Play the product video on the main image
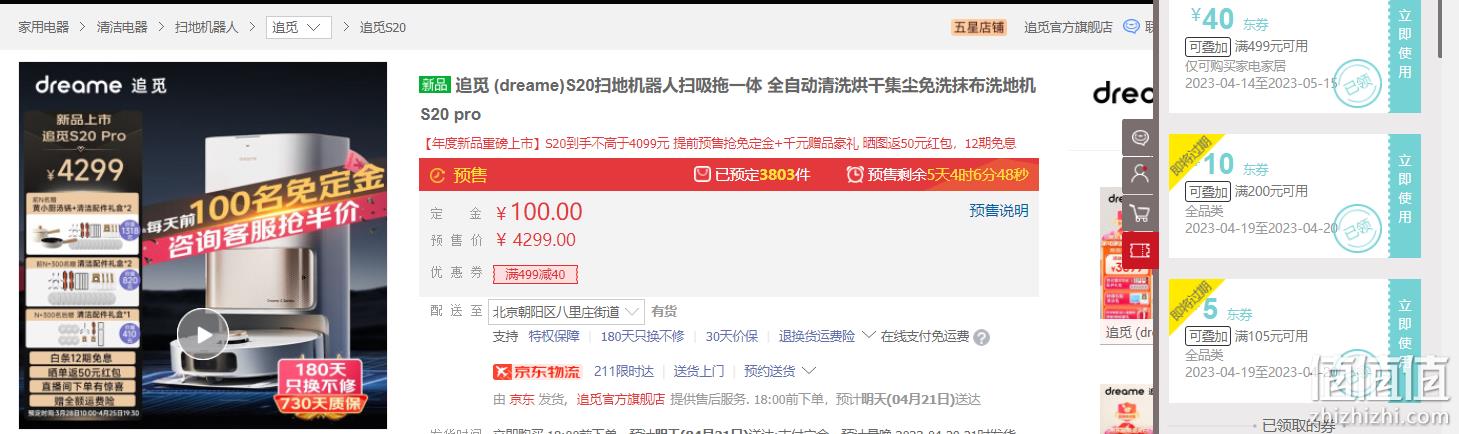The width and height of the screenshot is (1459, 434). (x=203, y=335)
